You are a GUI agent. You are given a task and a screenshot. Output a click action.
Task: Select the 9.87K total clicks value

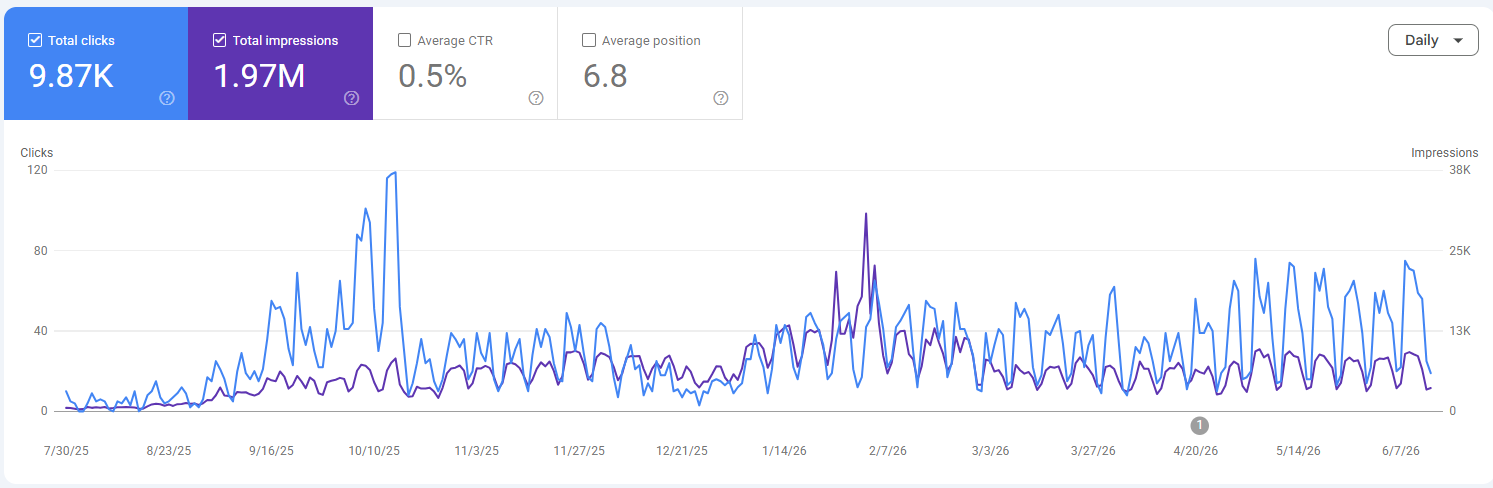click(72, 76)
